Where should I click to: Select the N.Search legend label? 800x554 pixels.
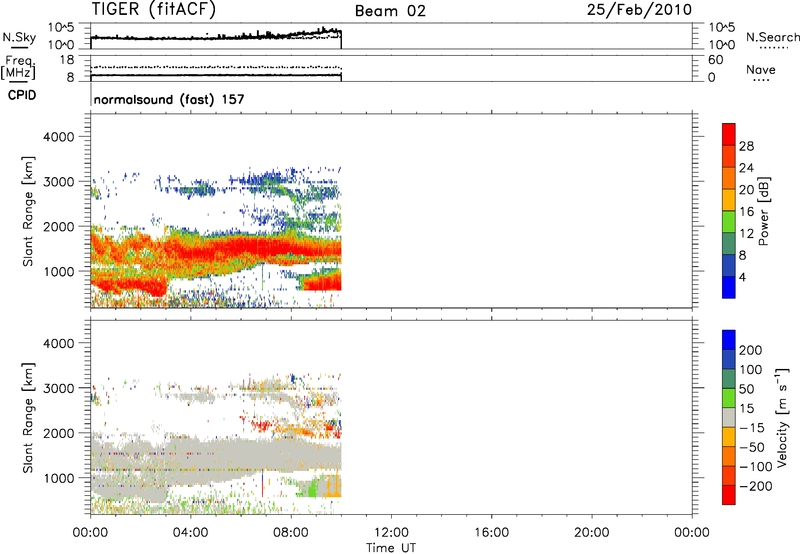click(x=772, y=37)
